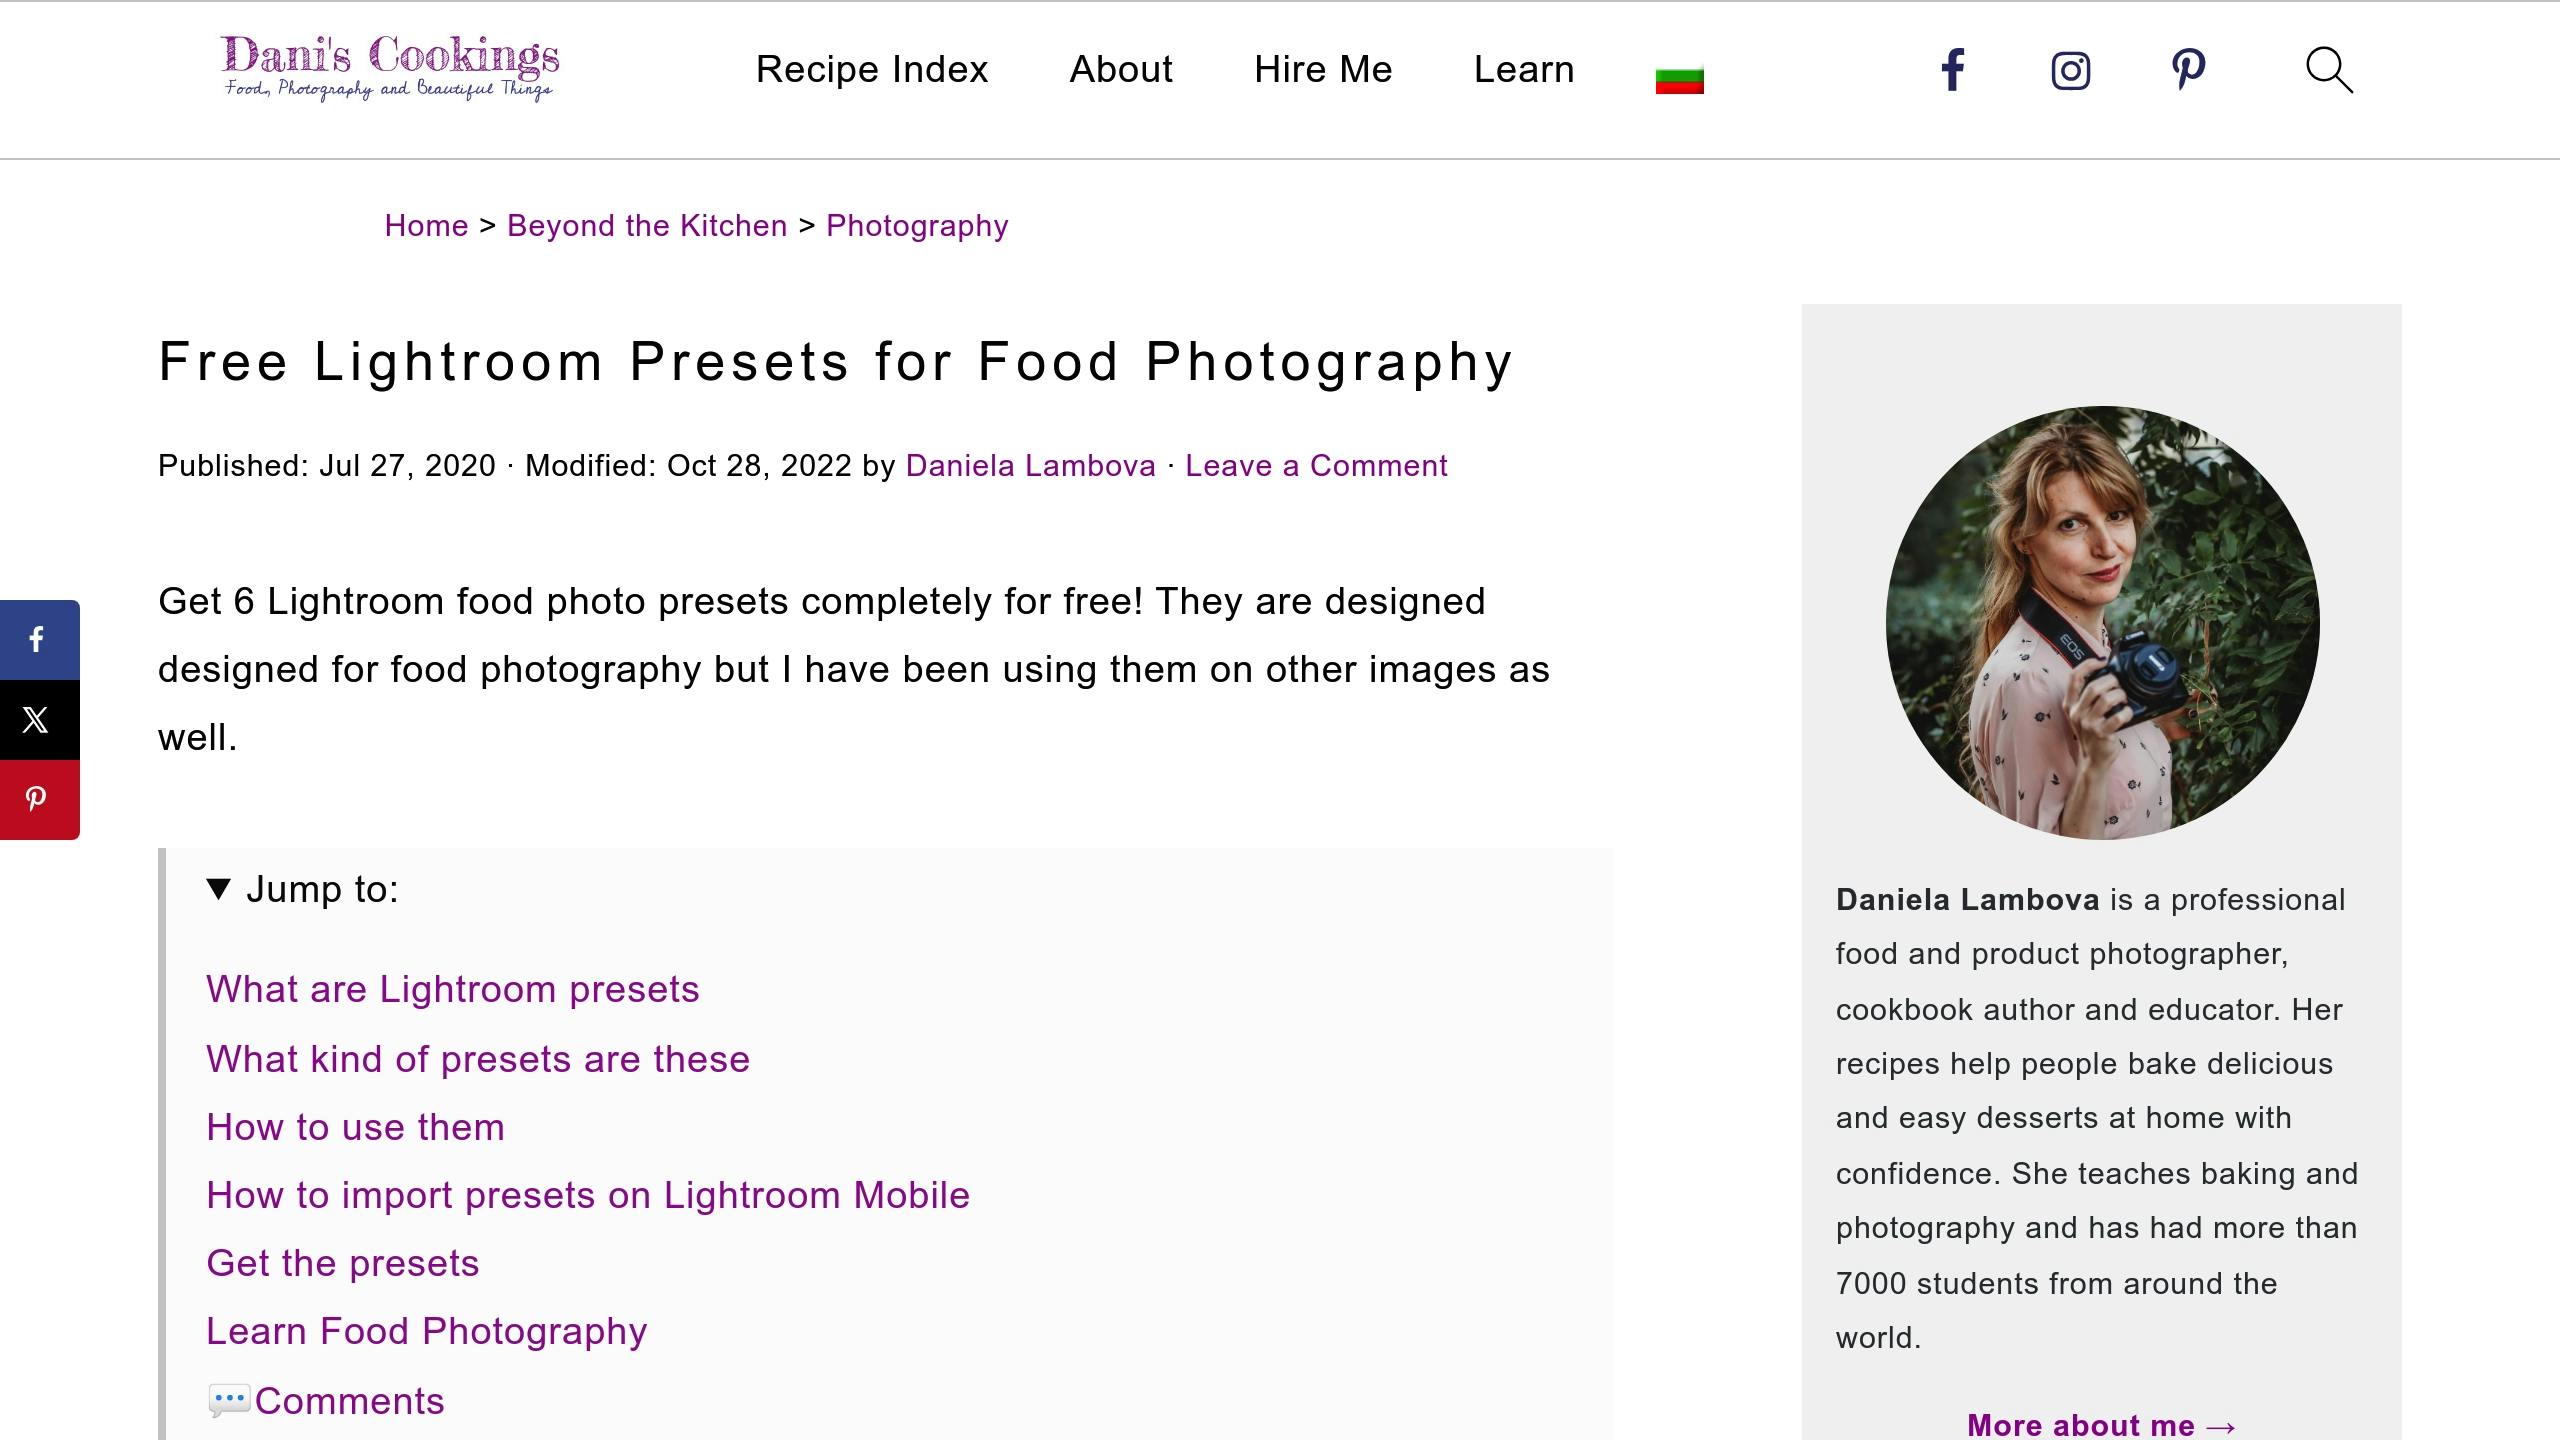This screenshot has width=2560, height=1440.
Task: Open the Instagram icon in the header
Action: click(x=2070, y=70)
